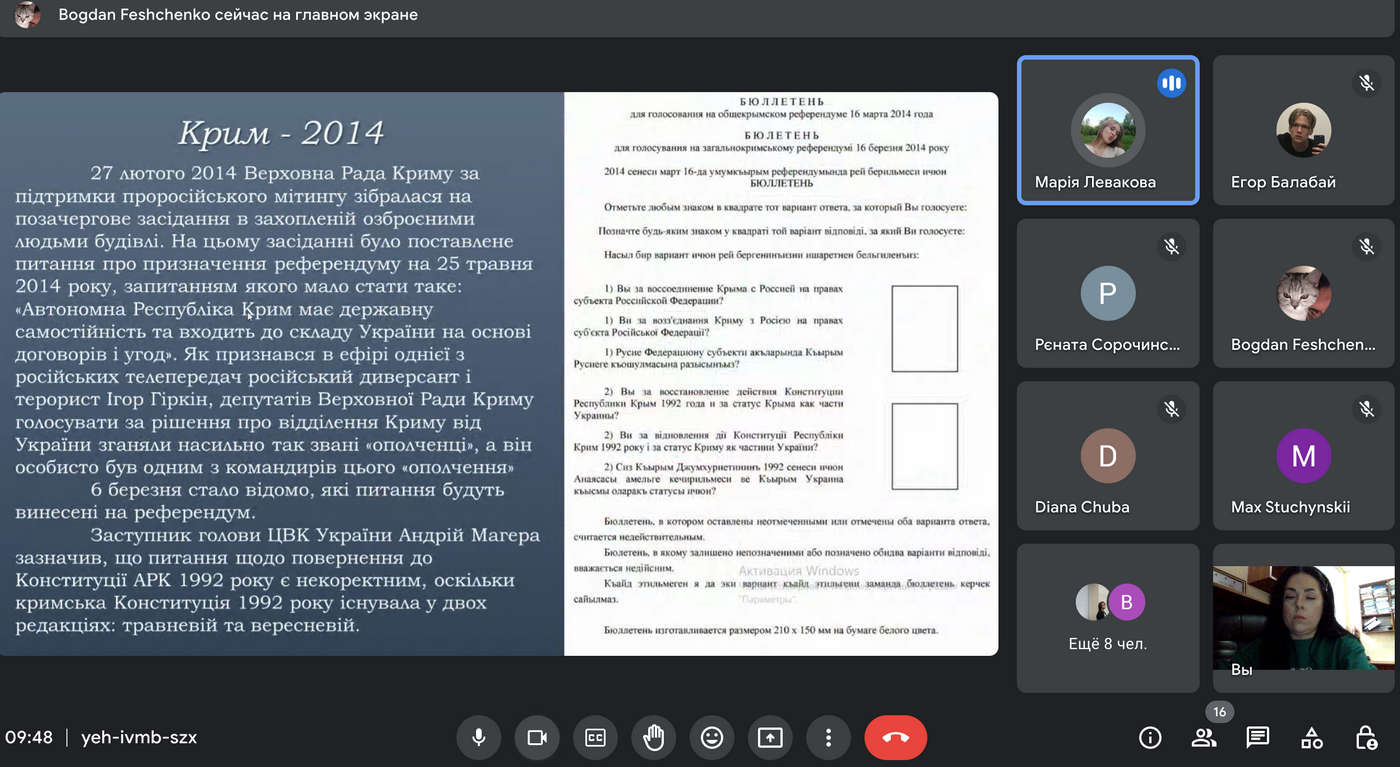This screenshot has width=1400, height=767.
Task: Open meeting details info icon
Action: tap(1150, 738)
